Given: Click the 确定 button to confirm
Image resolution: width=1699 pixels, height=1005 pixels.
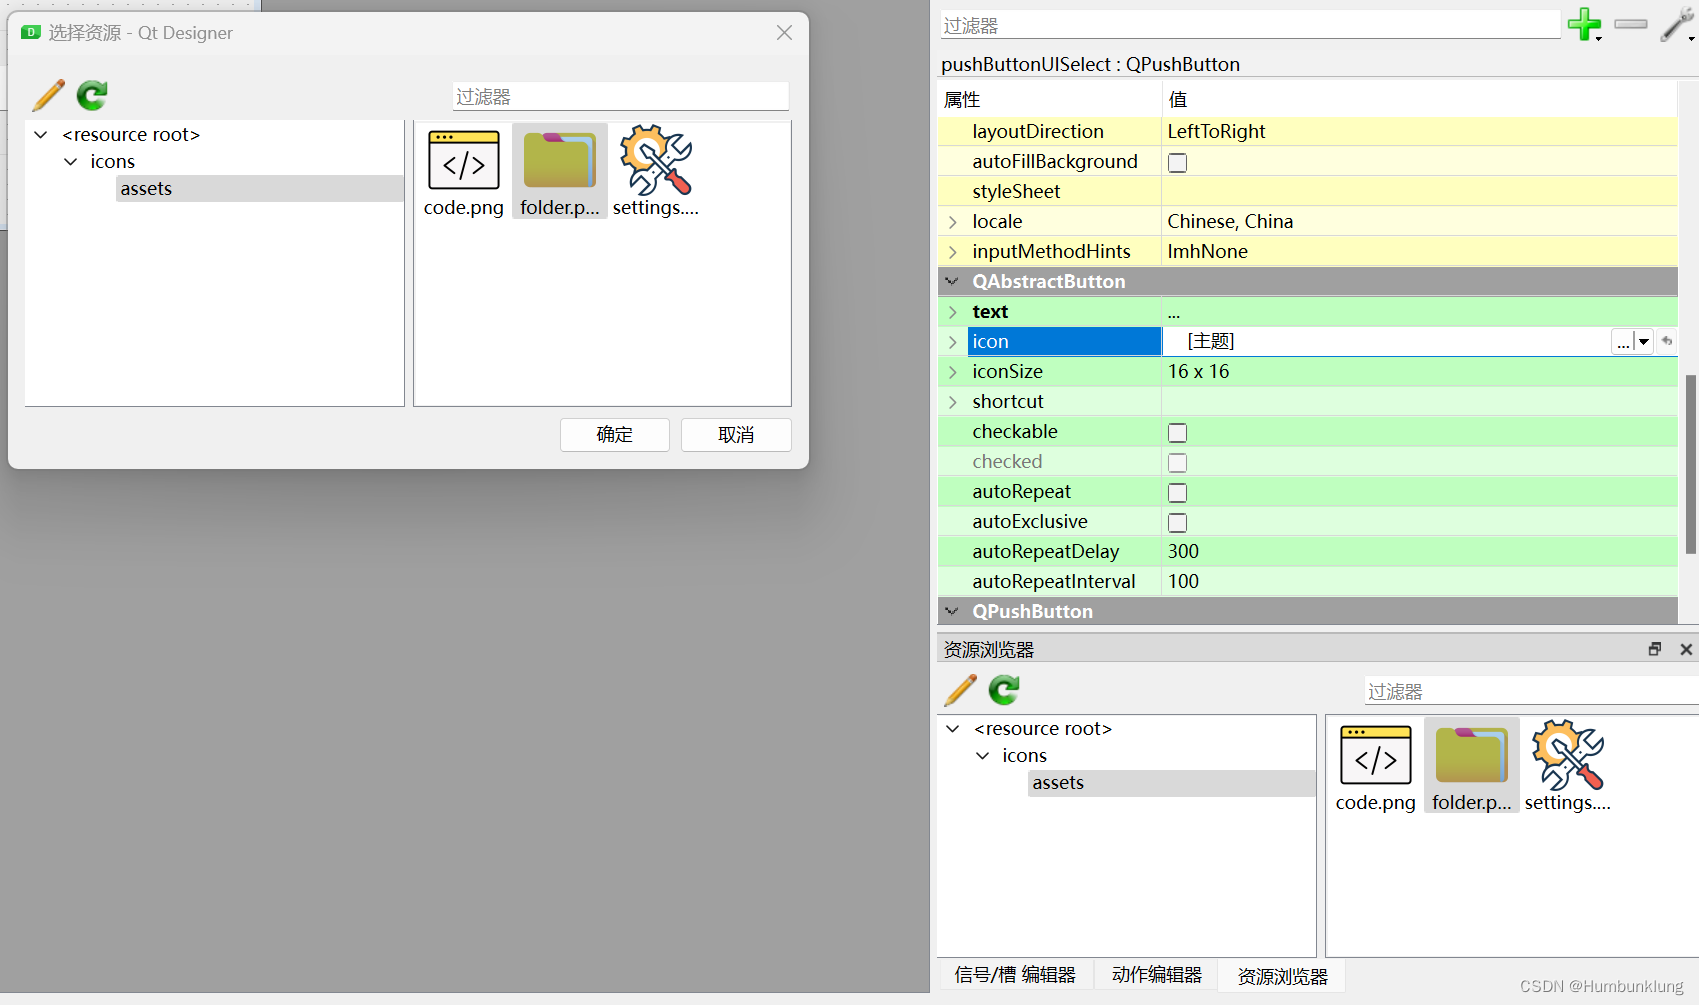Looking at the screenshot, I should coord(614,434).
